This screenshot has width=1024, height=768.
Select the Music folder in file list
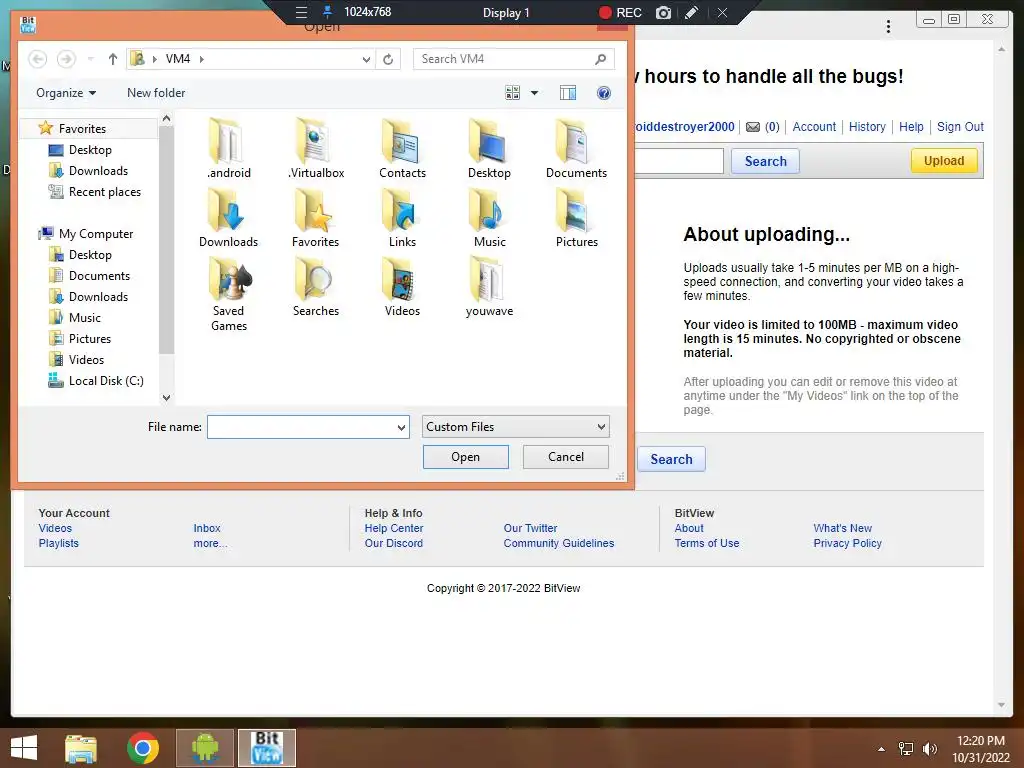tap(489, 218)
